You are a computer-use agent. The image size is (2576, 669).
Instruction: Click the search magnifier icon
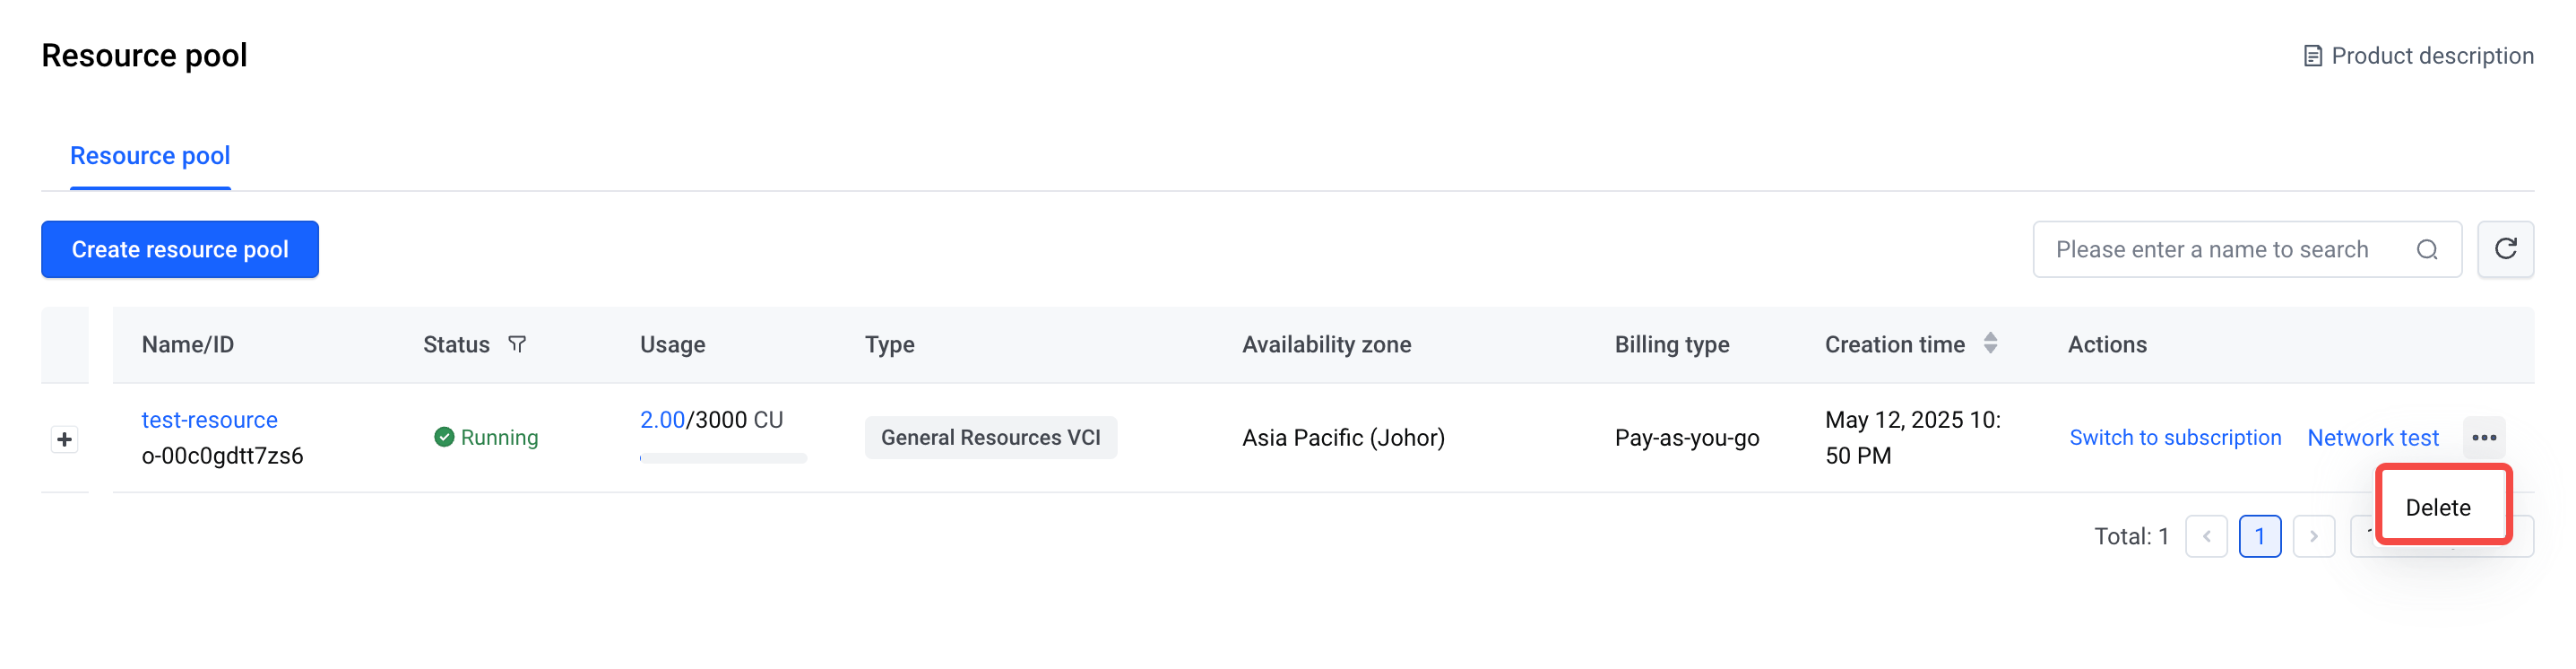pyautogui.click(x=2426, y=250)
